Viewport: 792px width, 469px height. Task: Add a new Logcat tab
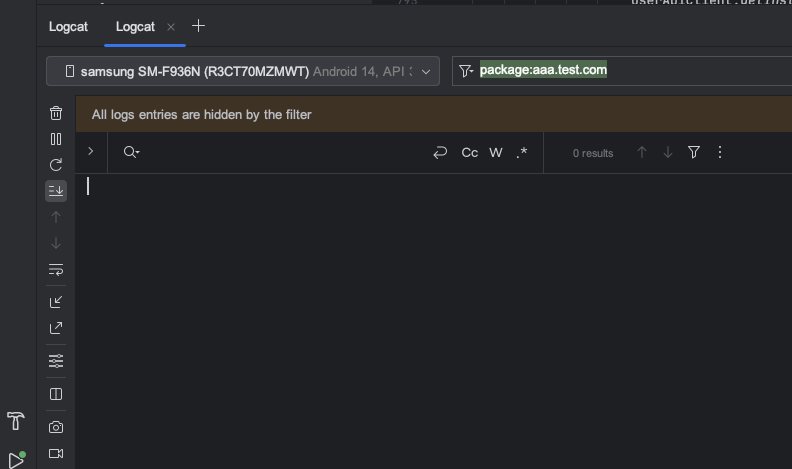[x=199, y=26]
